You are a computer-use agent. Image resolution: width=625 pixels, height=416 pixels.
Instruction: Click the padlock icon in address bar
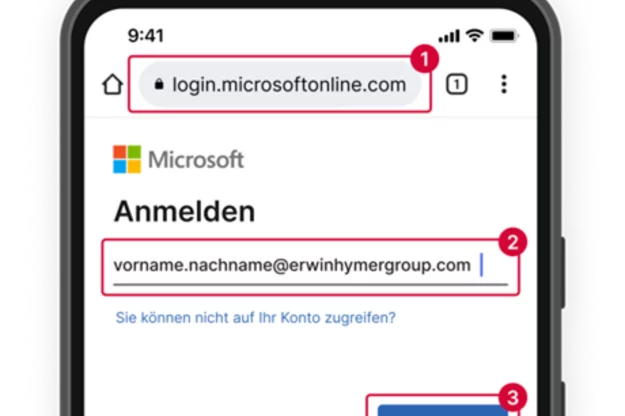[159, 84]
